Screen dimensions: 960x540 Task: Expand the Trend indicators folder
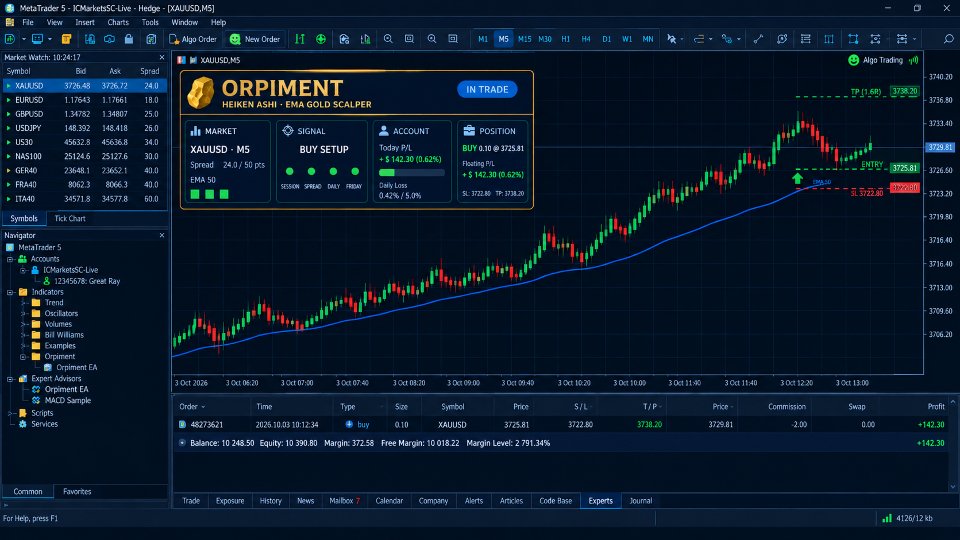click(x=23, y=302)
